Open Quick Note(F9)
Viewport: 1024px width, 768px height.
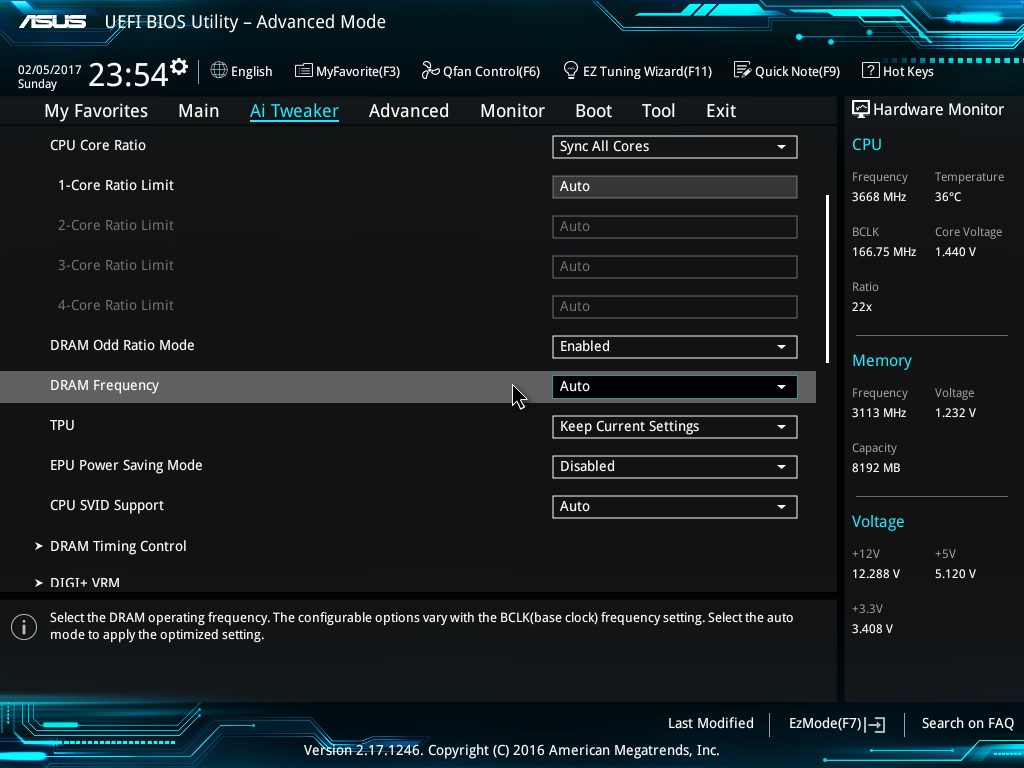tap(787, 71)
